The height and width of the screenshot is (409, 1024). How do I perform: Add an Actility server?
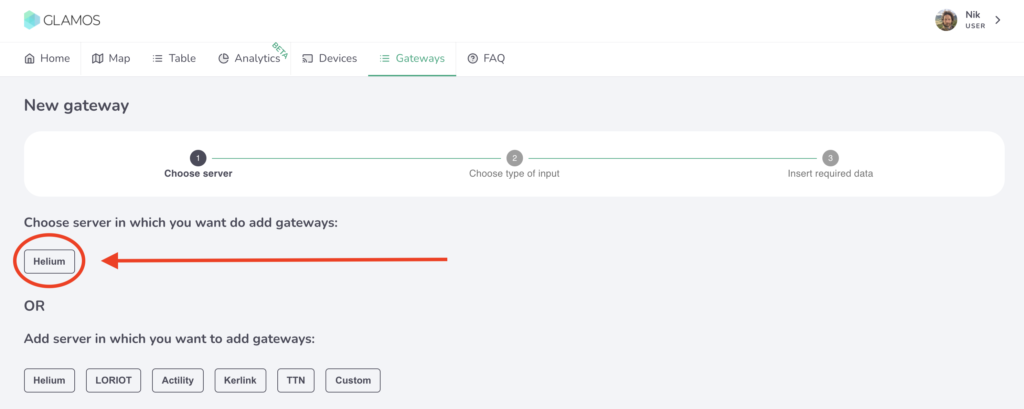tap(178, 380)
